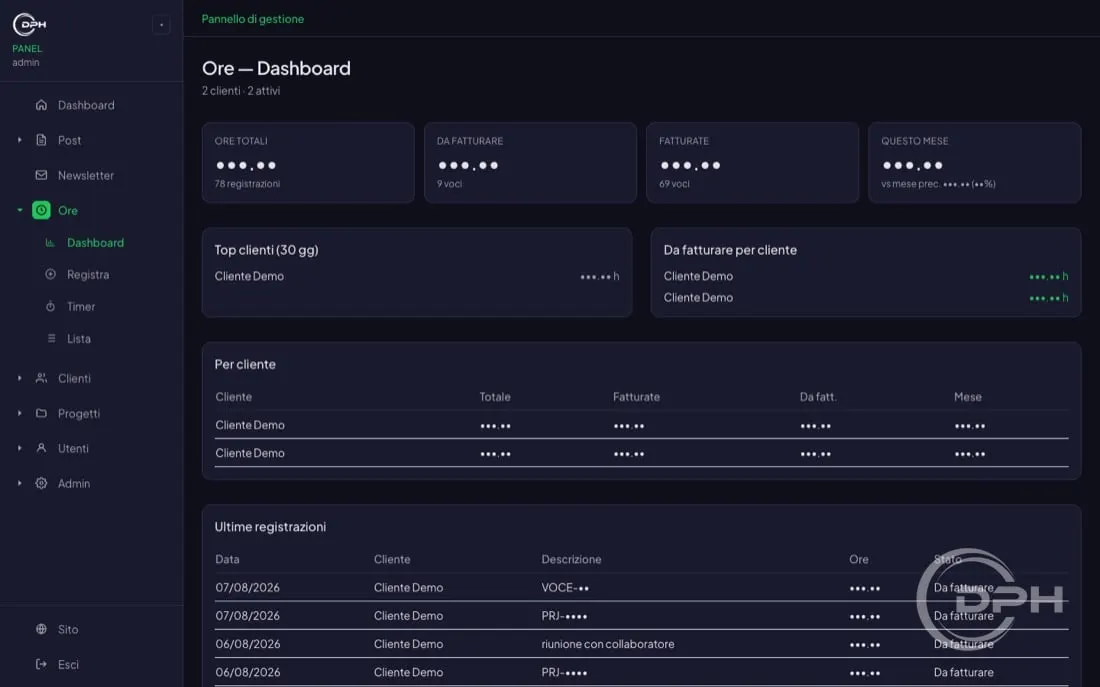
Task: Click the Clienti people icon
Action: point(41,378)
